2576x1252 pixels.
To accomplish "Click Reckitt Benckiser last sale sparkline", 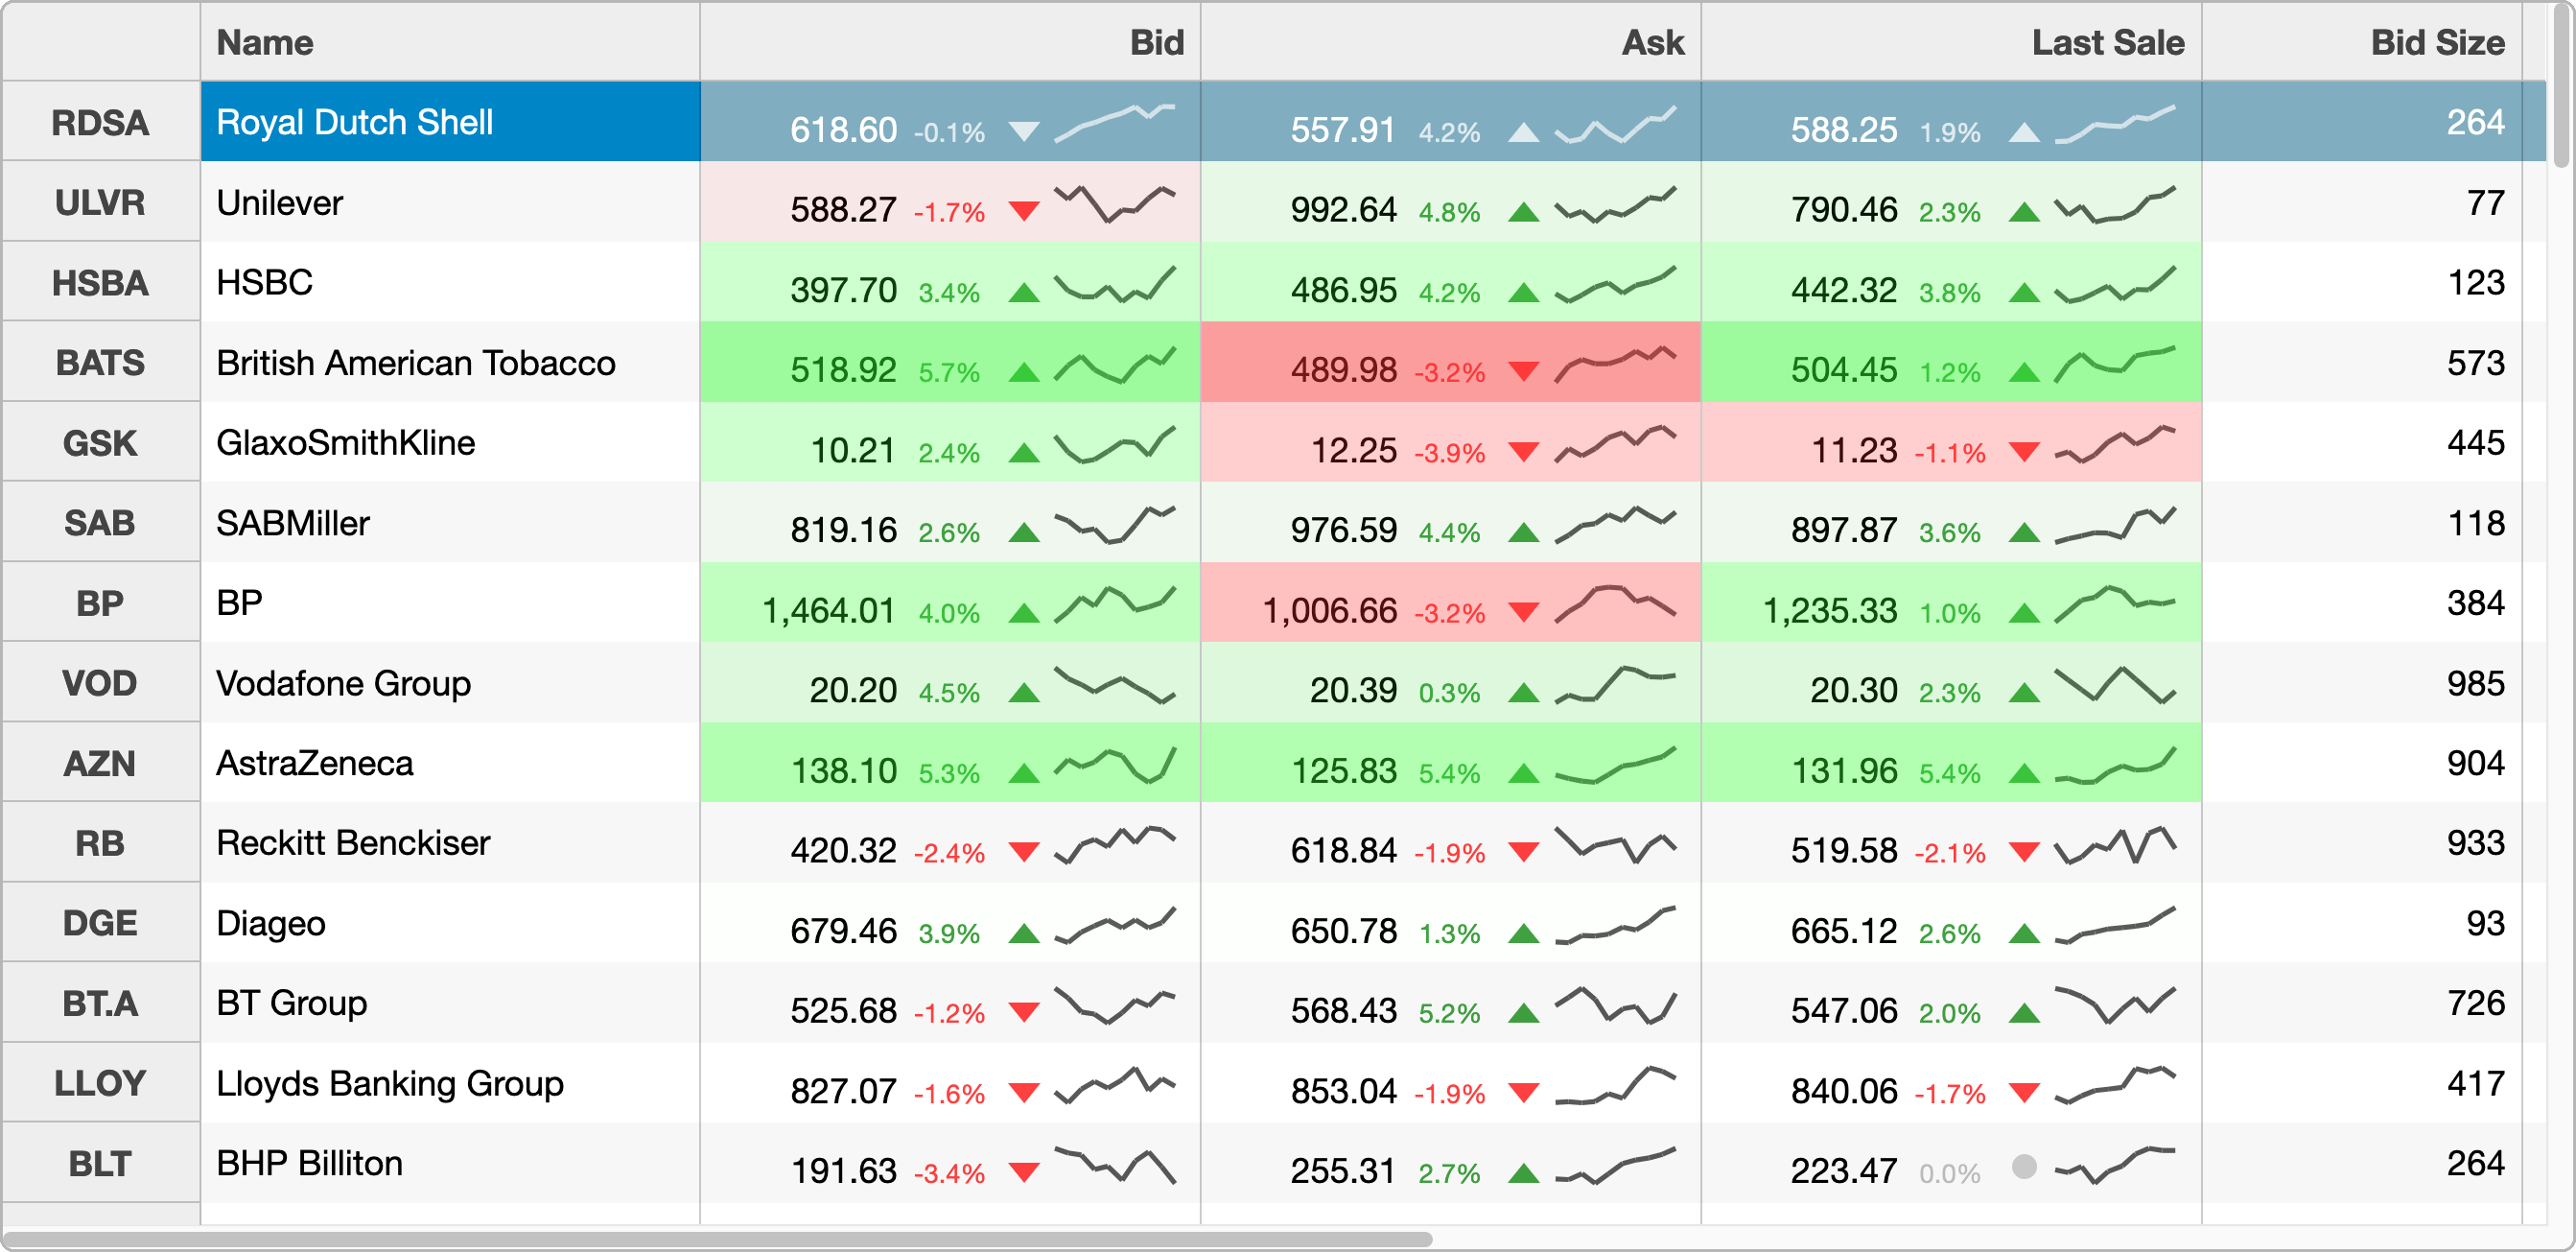I will (2115, 845).
